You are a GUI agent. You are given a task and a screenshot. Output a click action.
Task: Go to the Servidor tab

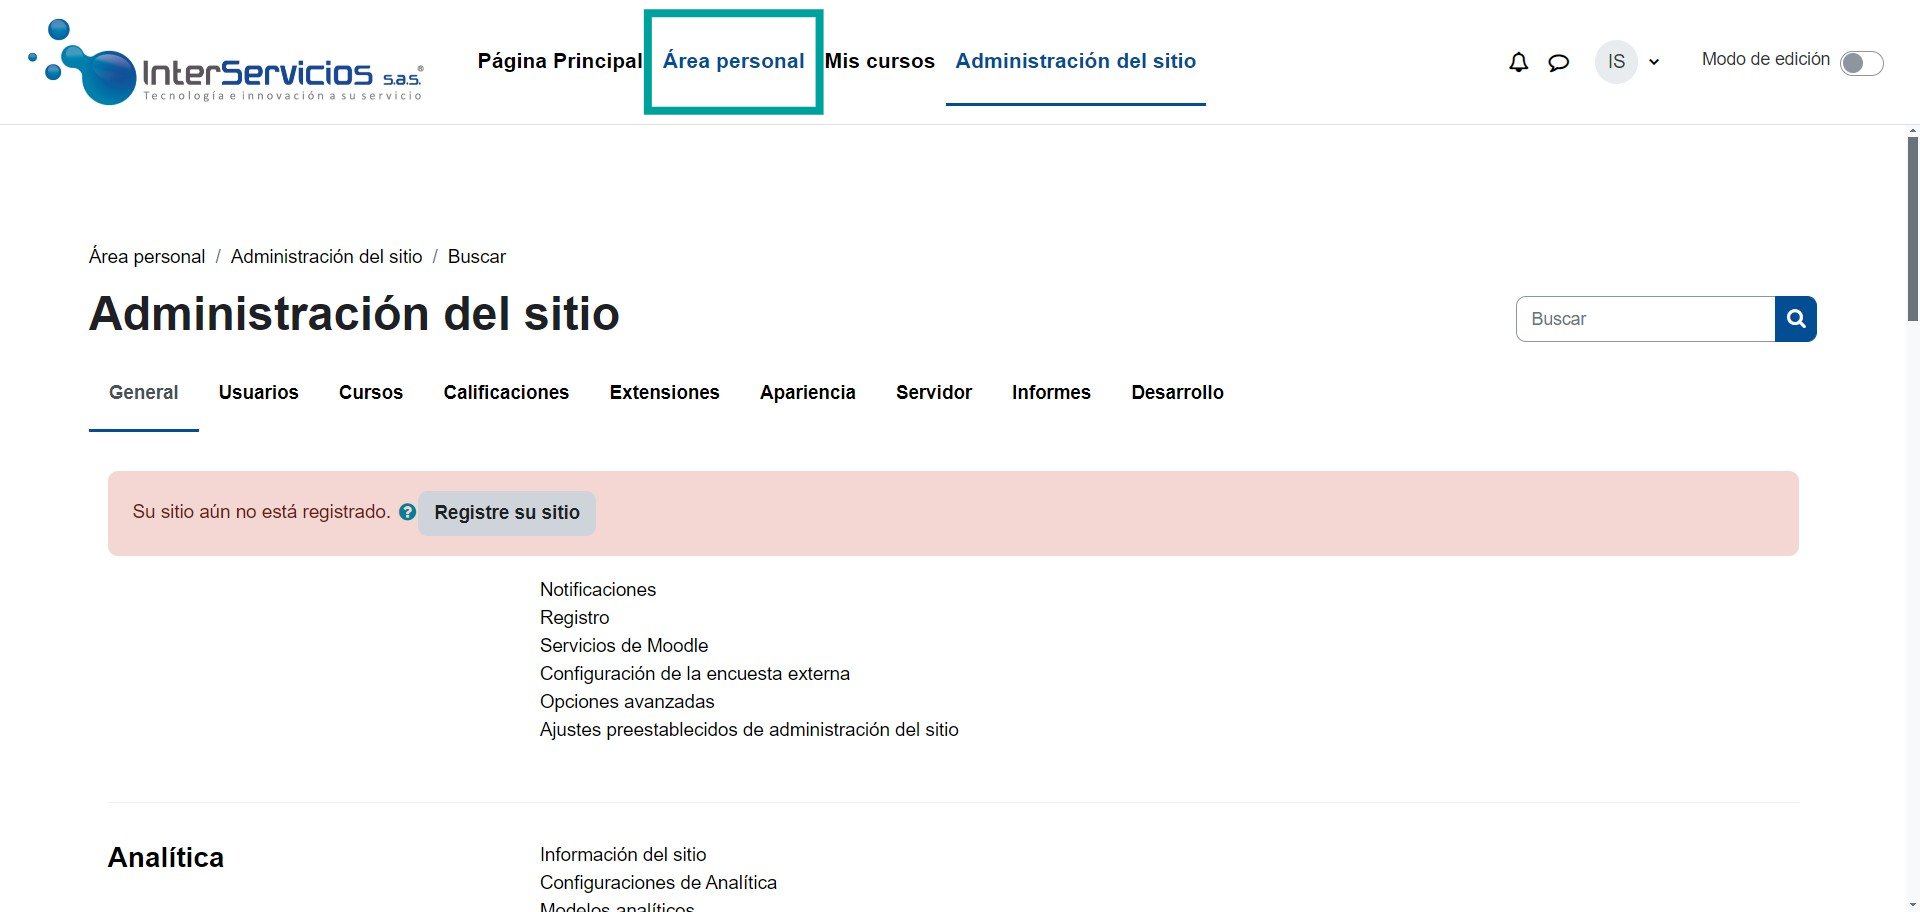point(933,393)
